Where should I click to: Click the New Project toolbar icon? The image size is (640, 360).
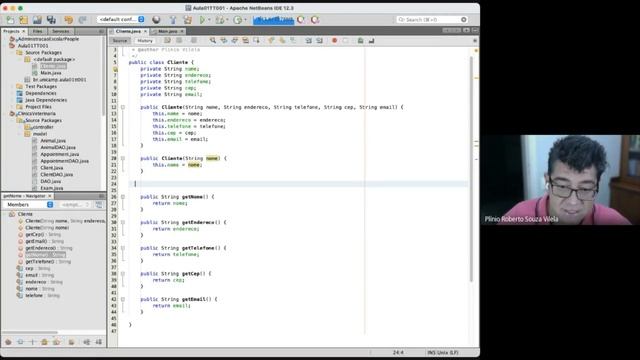[x=24, y=20]
